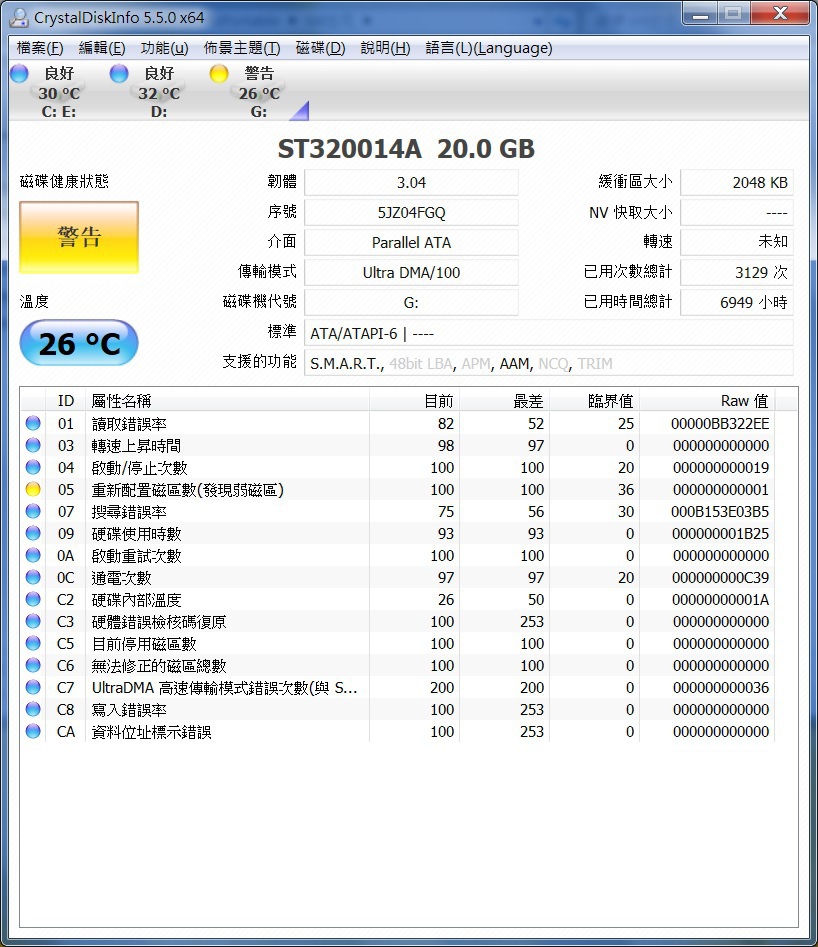818x947 pixels.
Task: Click the power on count 3129 次
Action: [x=736, y=272]
